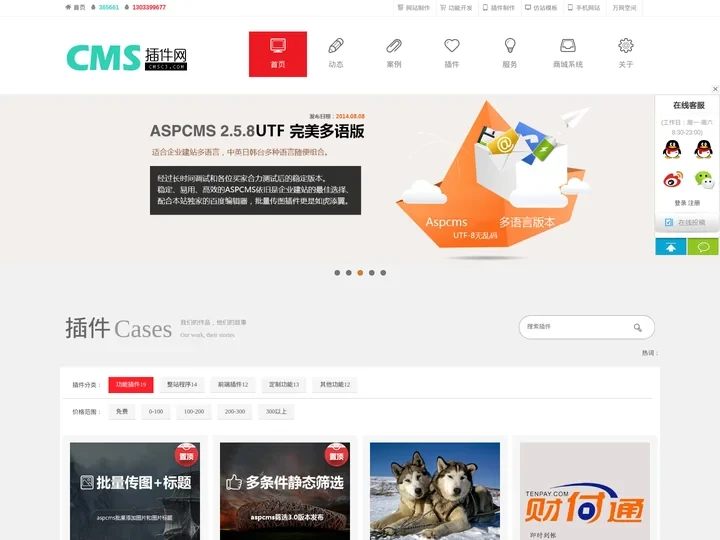Click the 在线投稿 button in side panel

687,223
